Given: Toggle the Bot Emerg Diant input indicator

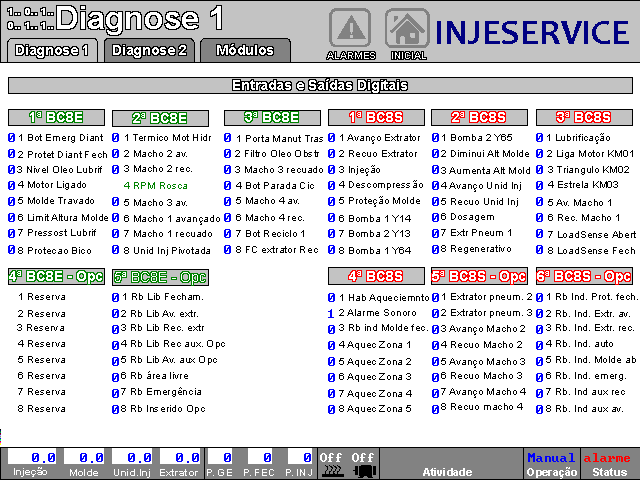Looking at the screenshot, I should coord(12,137).
